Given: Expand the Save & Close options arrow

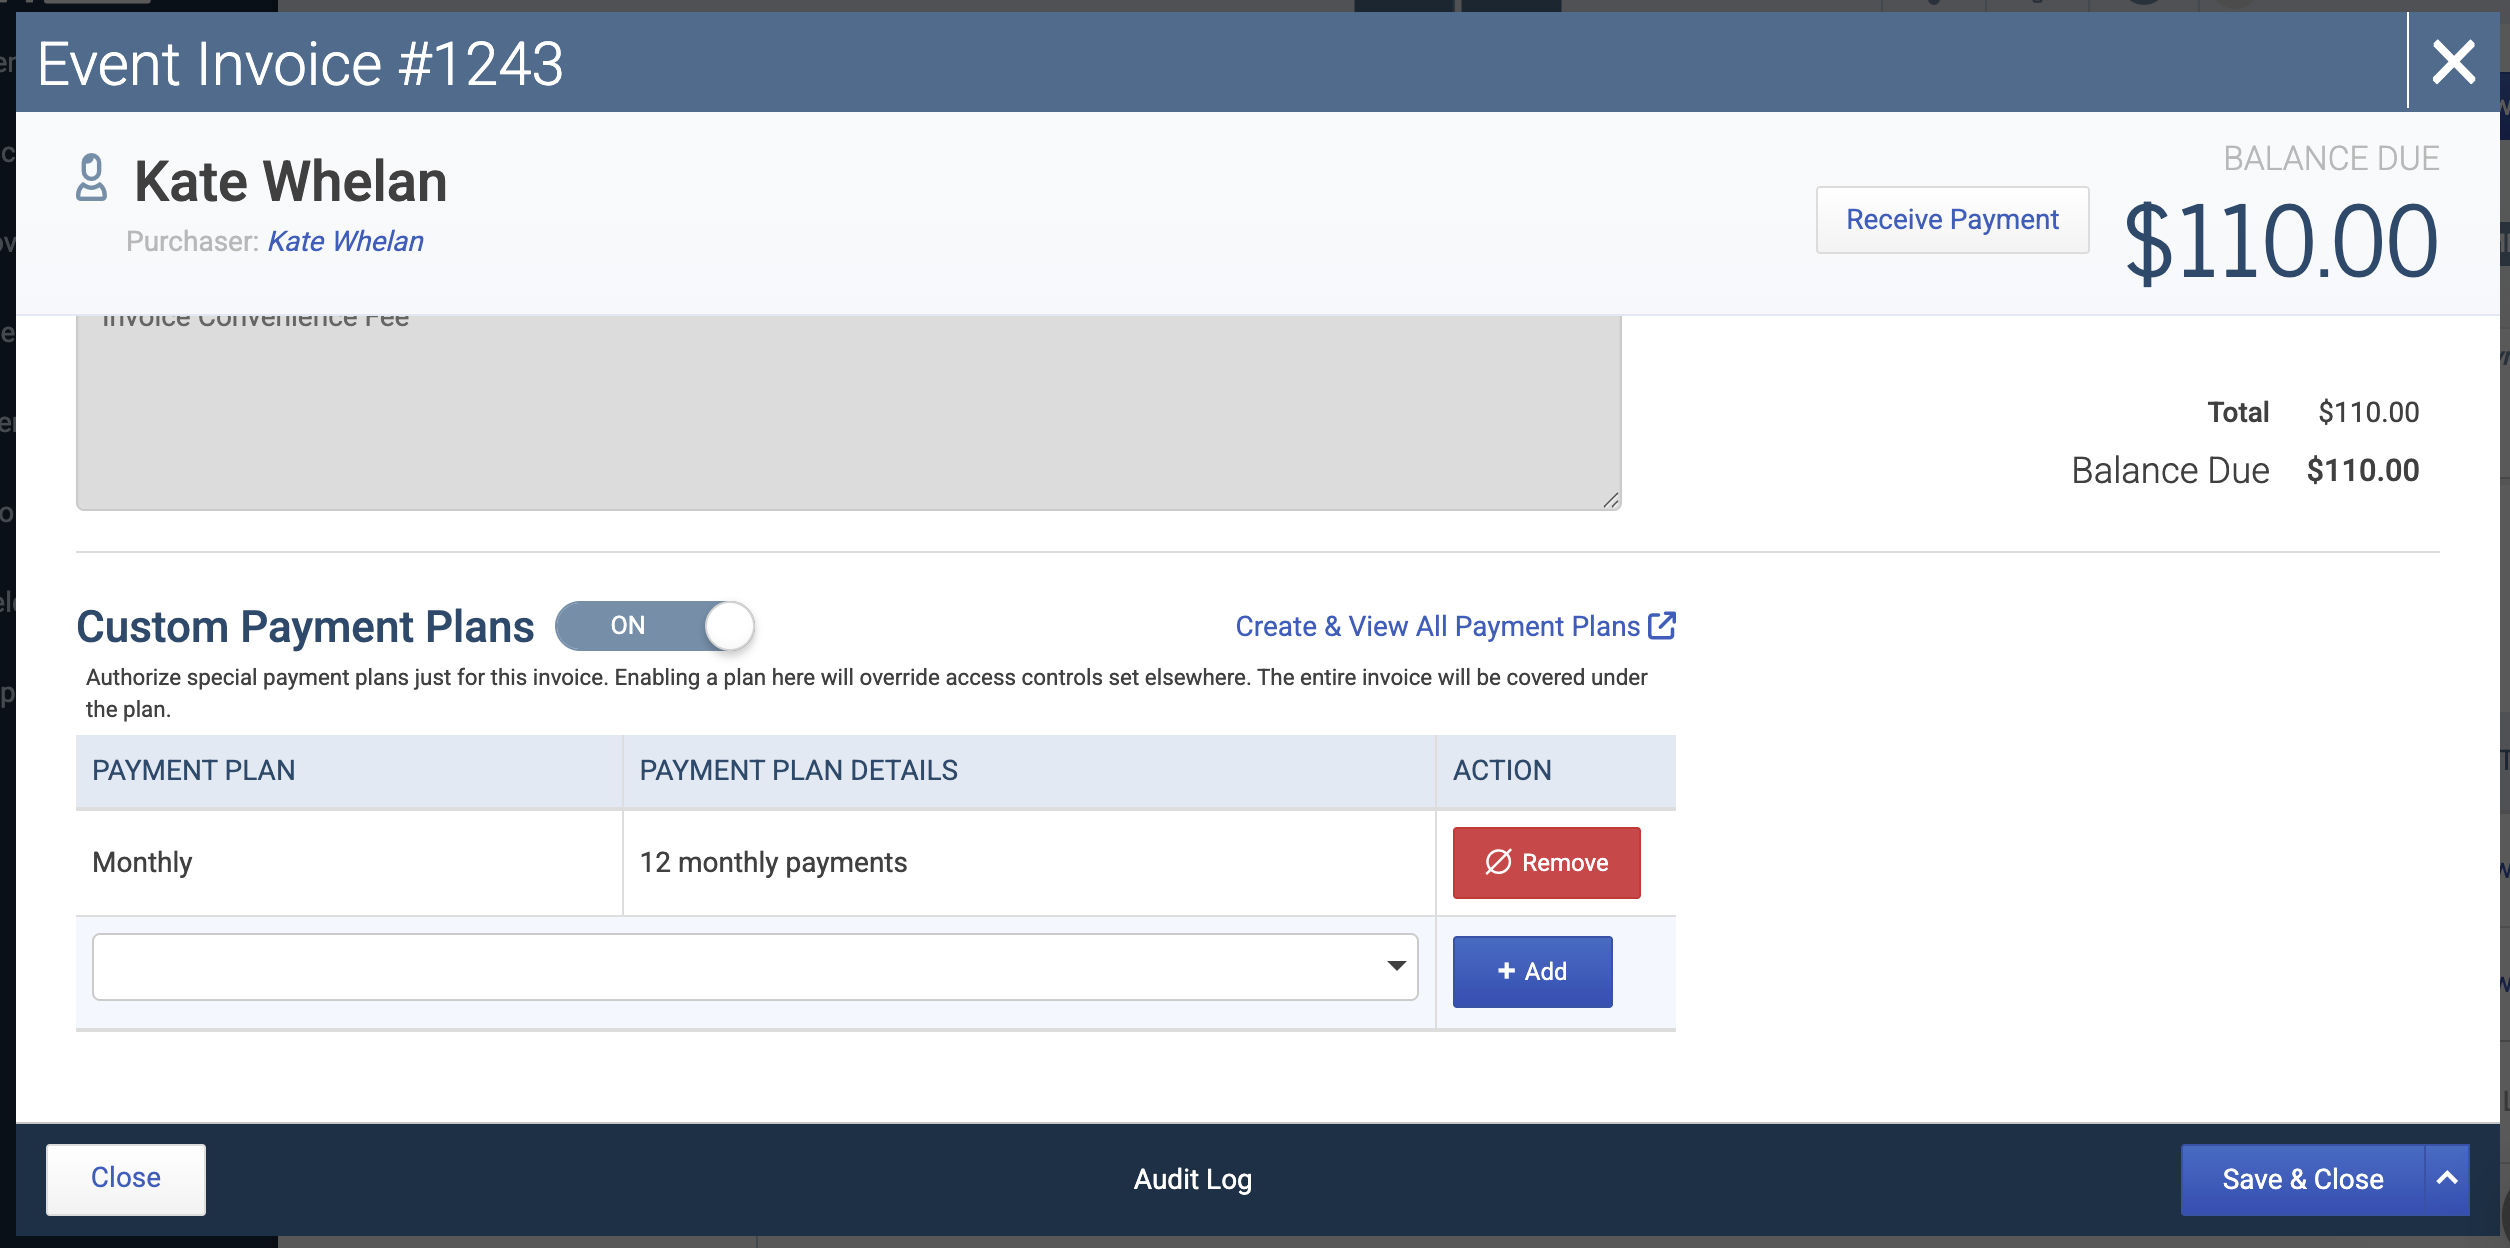Looking at the screenshot, I should click(x=2447, y=1179).
